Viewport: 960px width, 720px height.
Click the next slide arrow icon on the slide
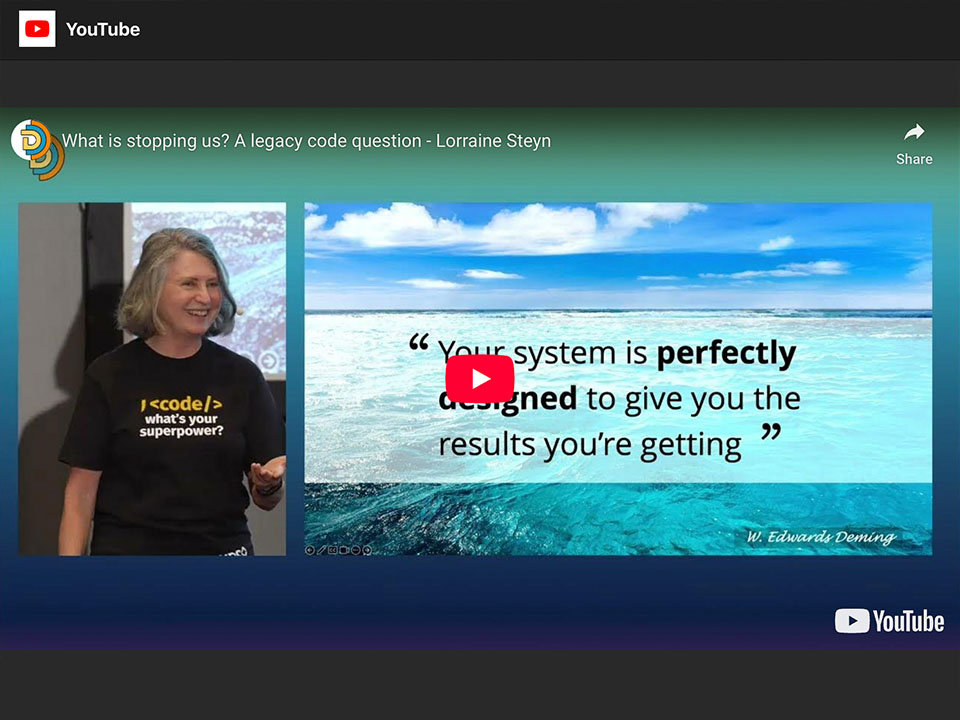pos(368,549)
